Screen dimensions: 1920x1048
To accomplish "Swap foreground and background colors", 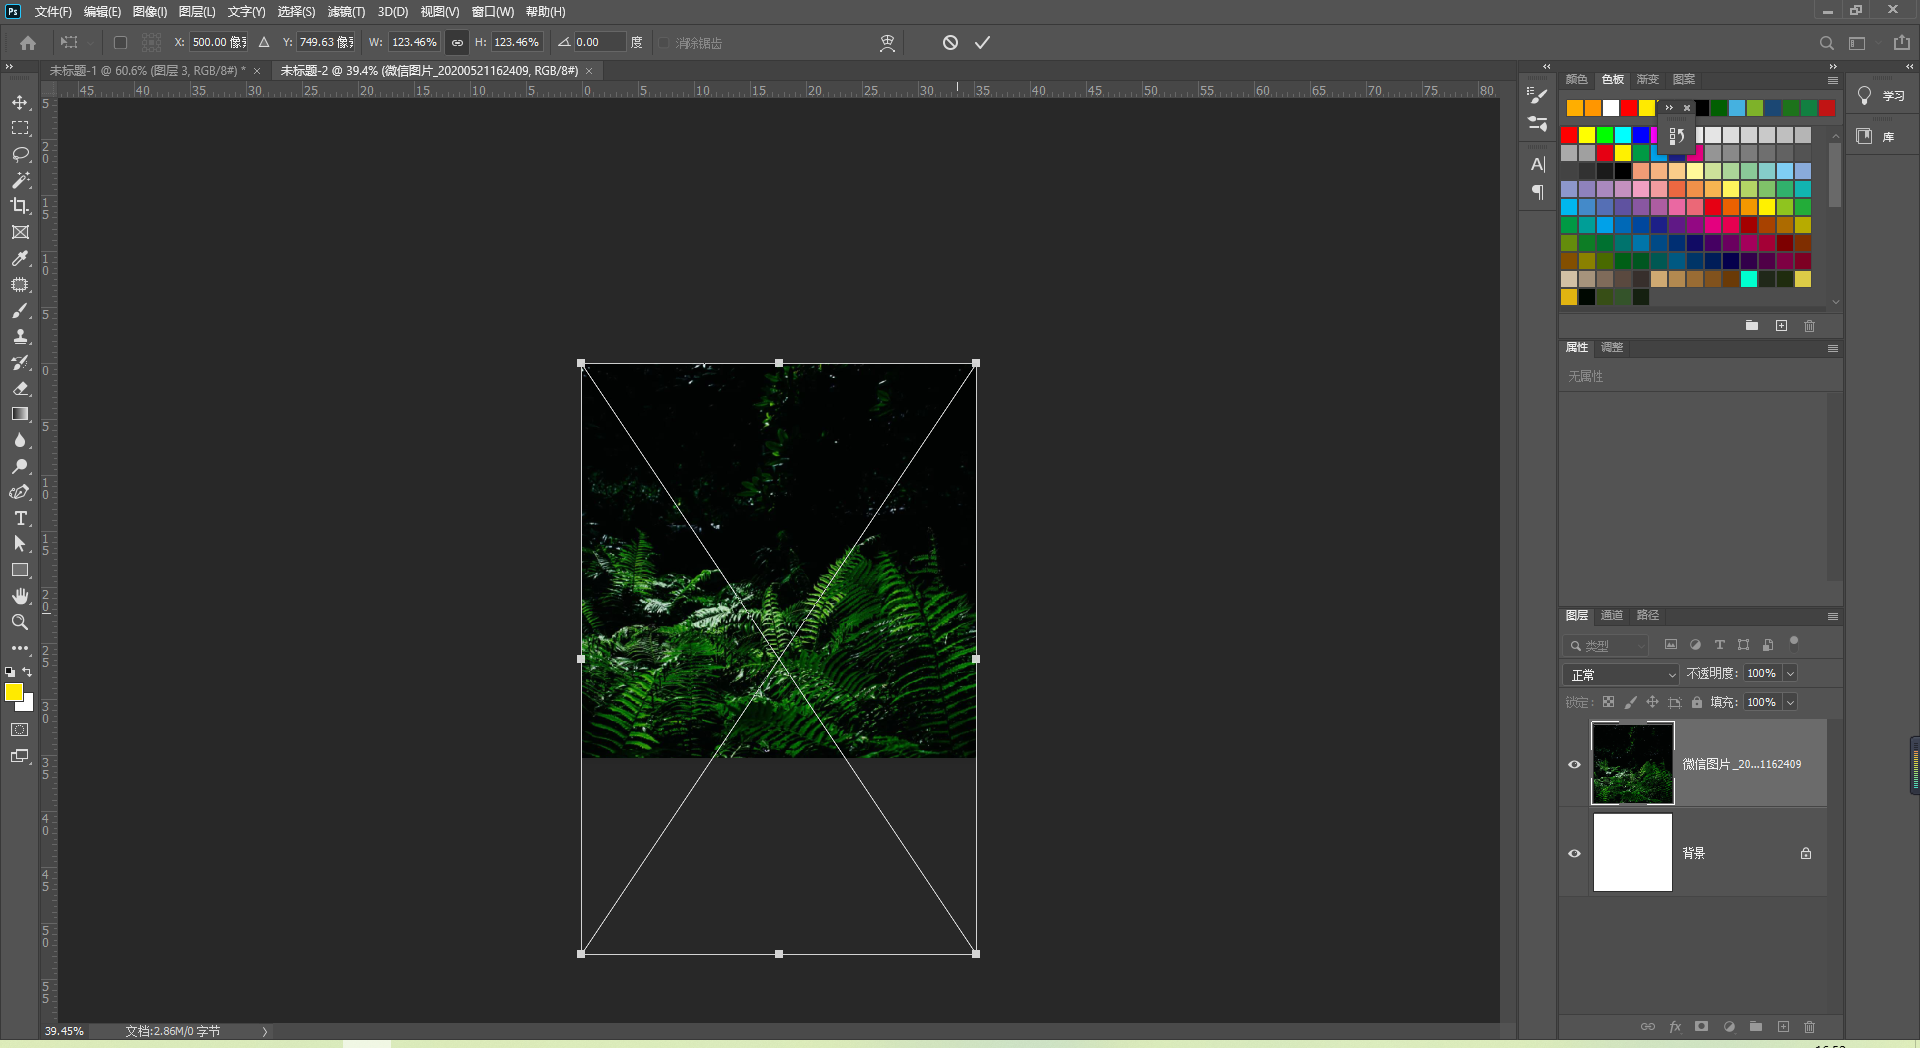I will [27, 672].
